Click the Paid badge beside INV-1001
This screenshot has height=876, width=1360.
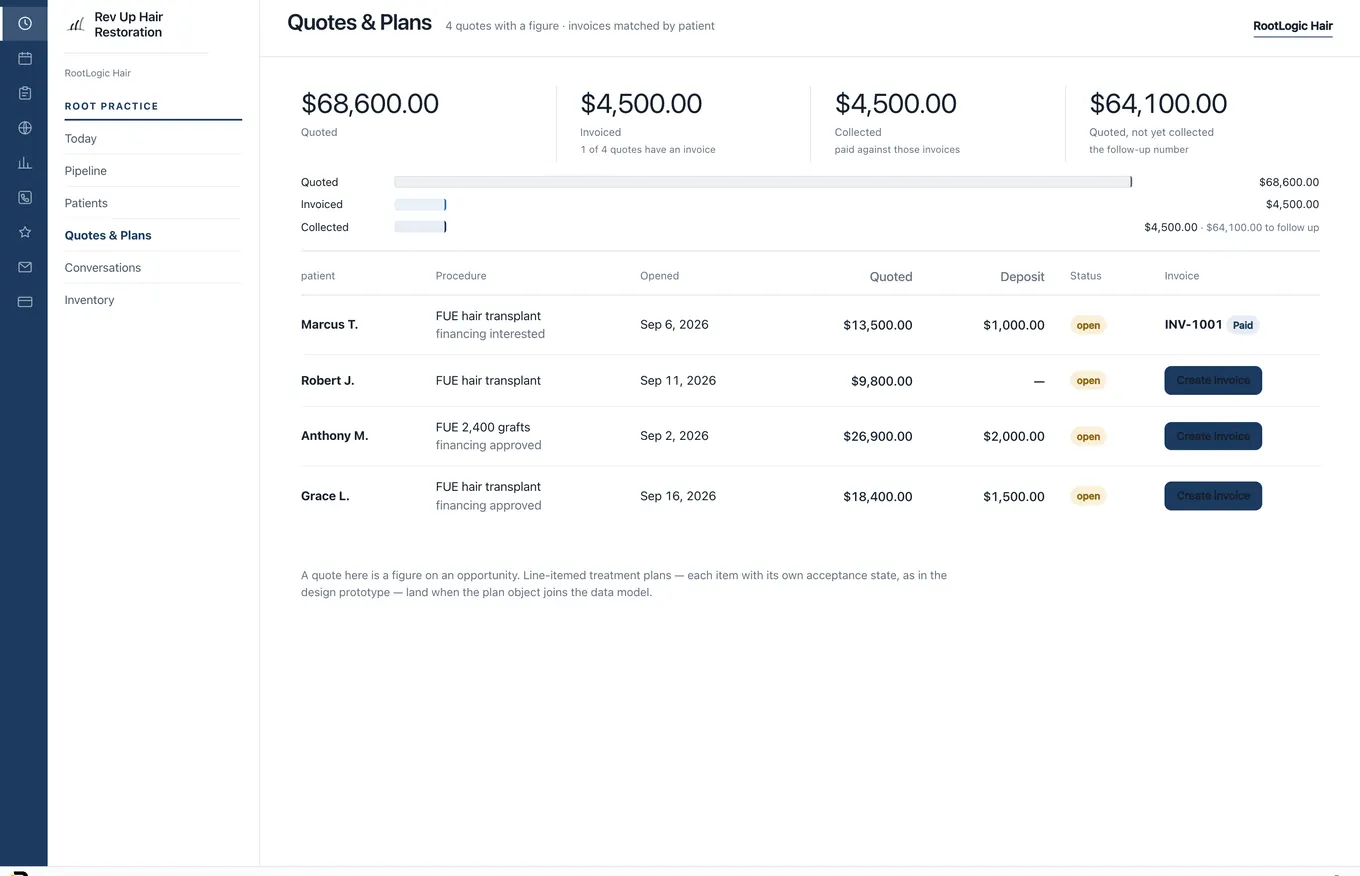1243,325
